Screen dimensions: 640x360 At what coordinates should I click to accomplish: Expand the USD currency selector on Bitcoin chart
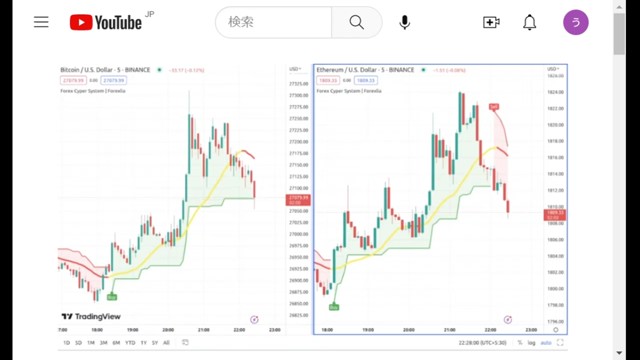pos(295,69)
